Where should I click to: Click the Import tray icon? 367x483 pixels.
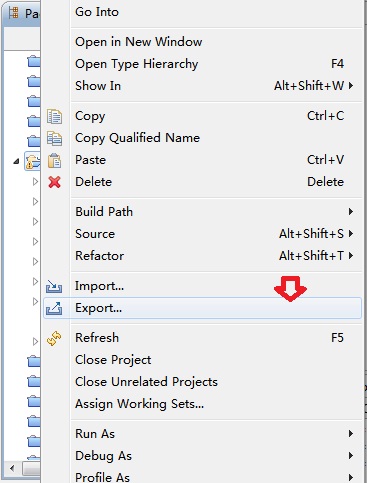[x=54, y=286]
